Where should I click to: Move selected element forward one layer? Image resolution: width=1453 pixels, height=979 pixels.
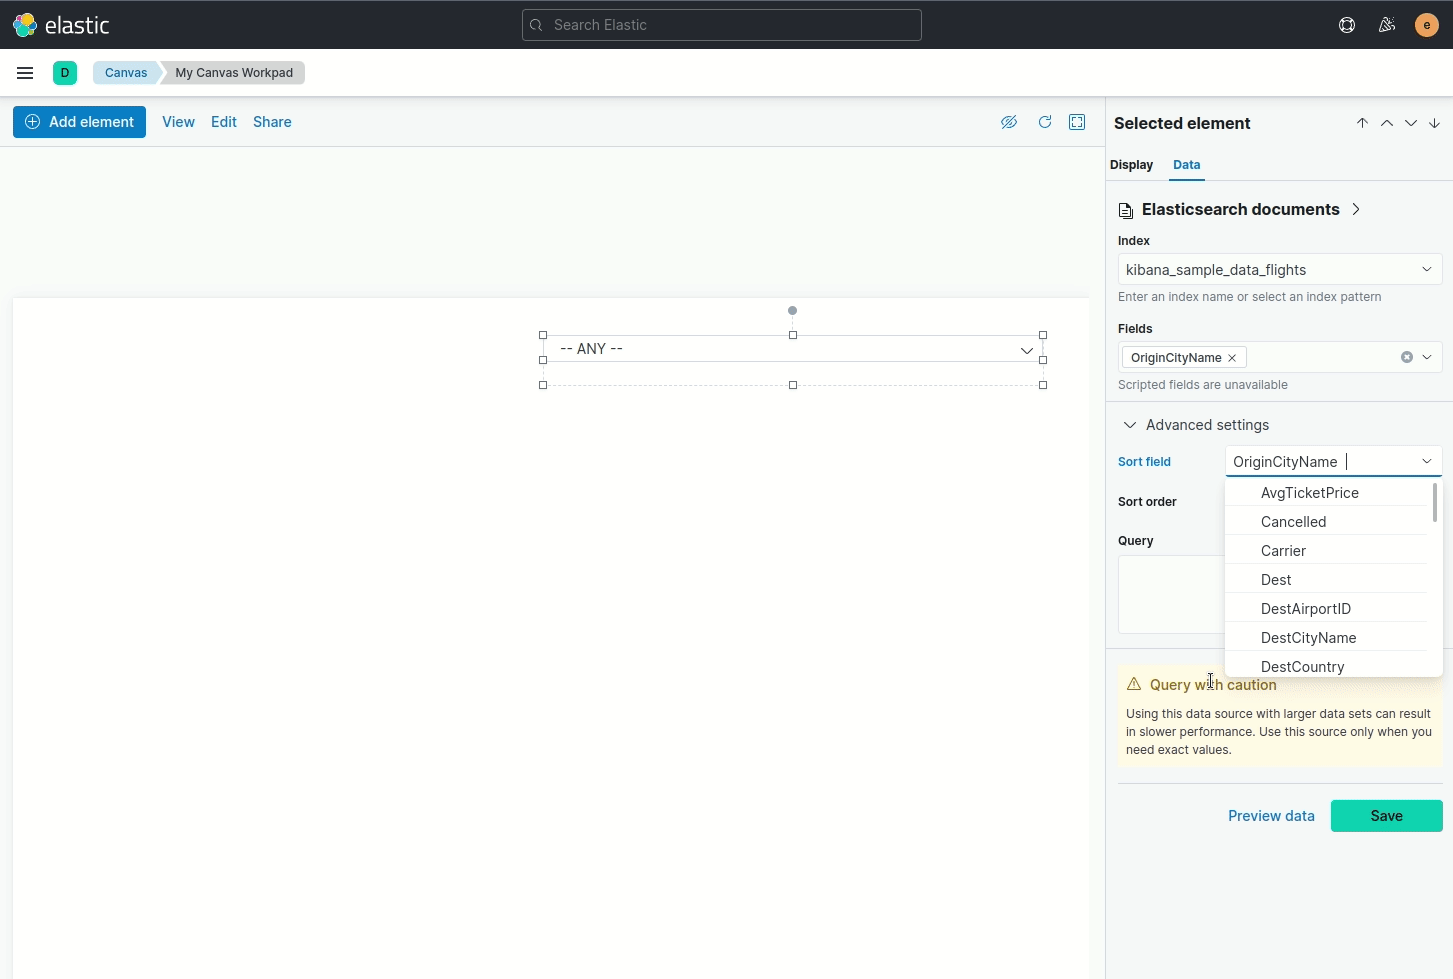tap(1387, 123)
